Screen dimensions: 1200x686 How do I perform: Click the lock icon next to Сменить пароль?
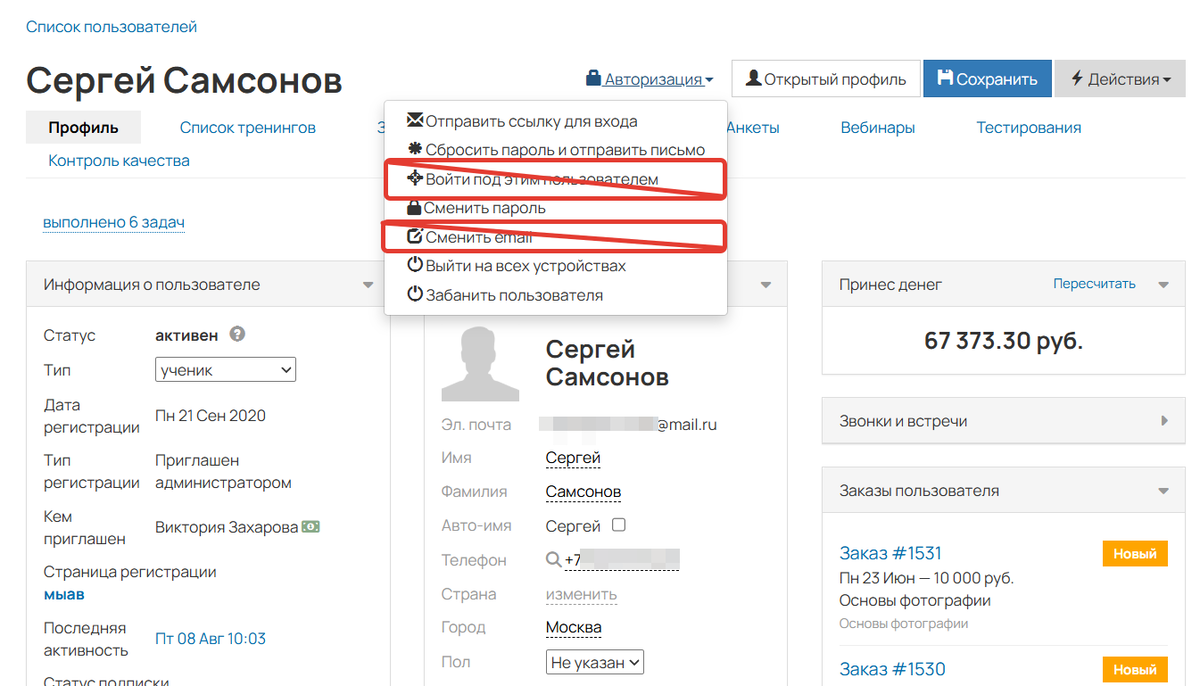point(414,207)
